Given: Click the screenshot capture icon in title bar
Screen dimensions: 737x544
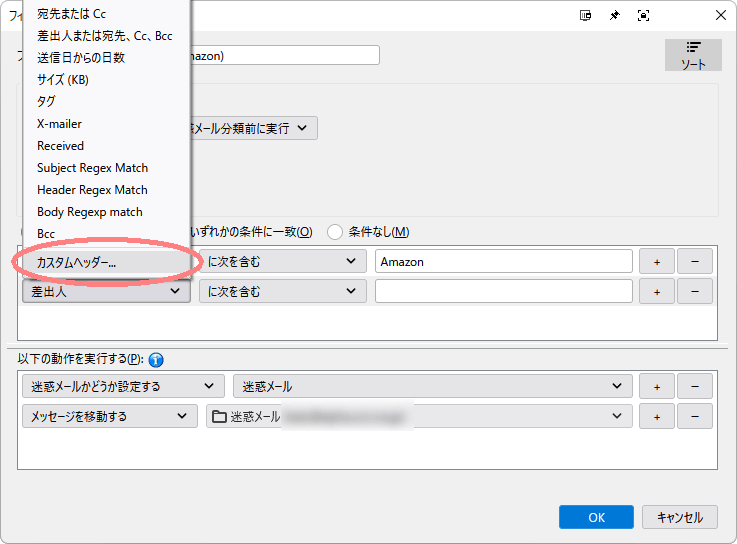Looking at the screenshot, I should pos(643,16).
